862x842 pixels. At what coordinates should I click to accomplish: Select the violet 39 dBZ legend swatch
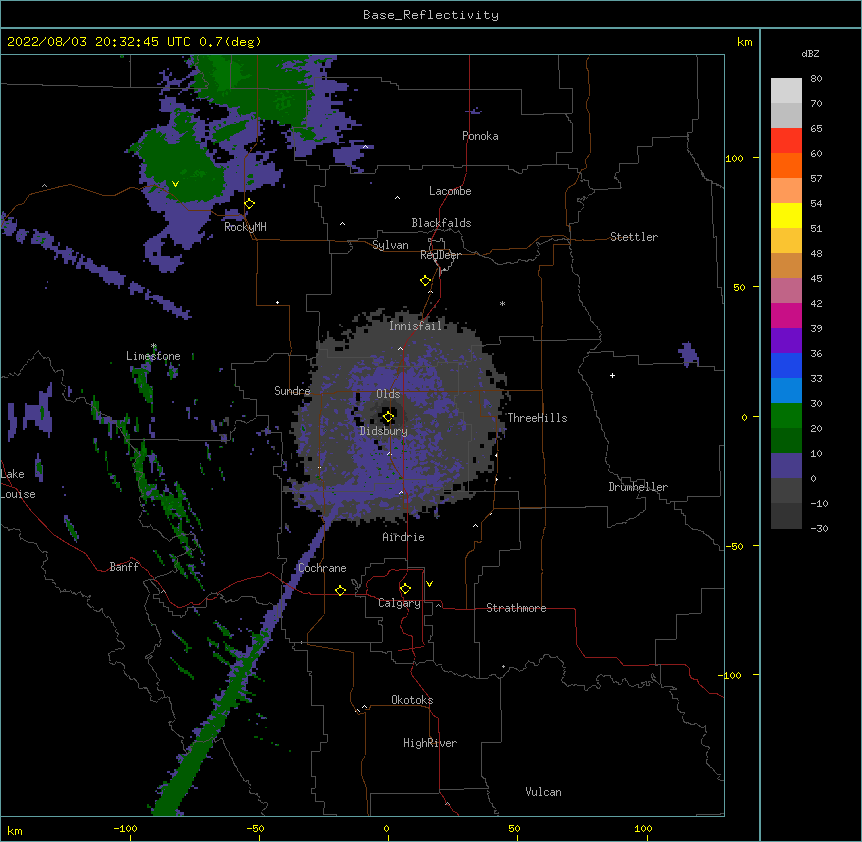click(786, 341)
